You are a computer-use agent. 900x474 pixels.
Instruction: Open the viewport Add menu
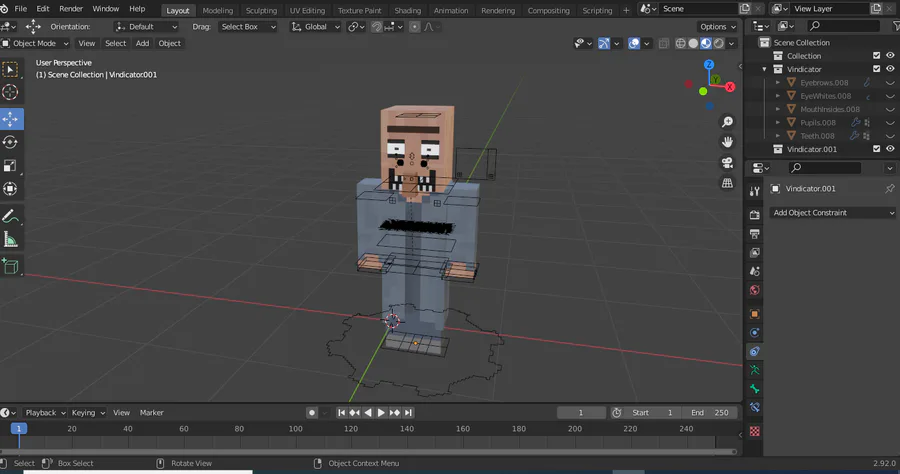[142, 44]
